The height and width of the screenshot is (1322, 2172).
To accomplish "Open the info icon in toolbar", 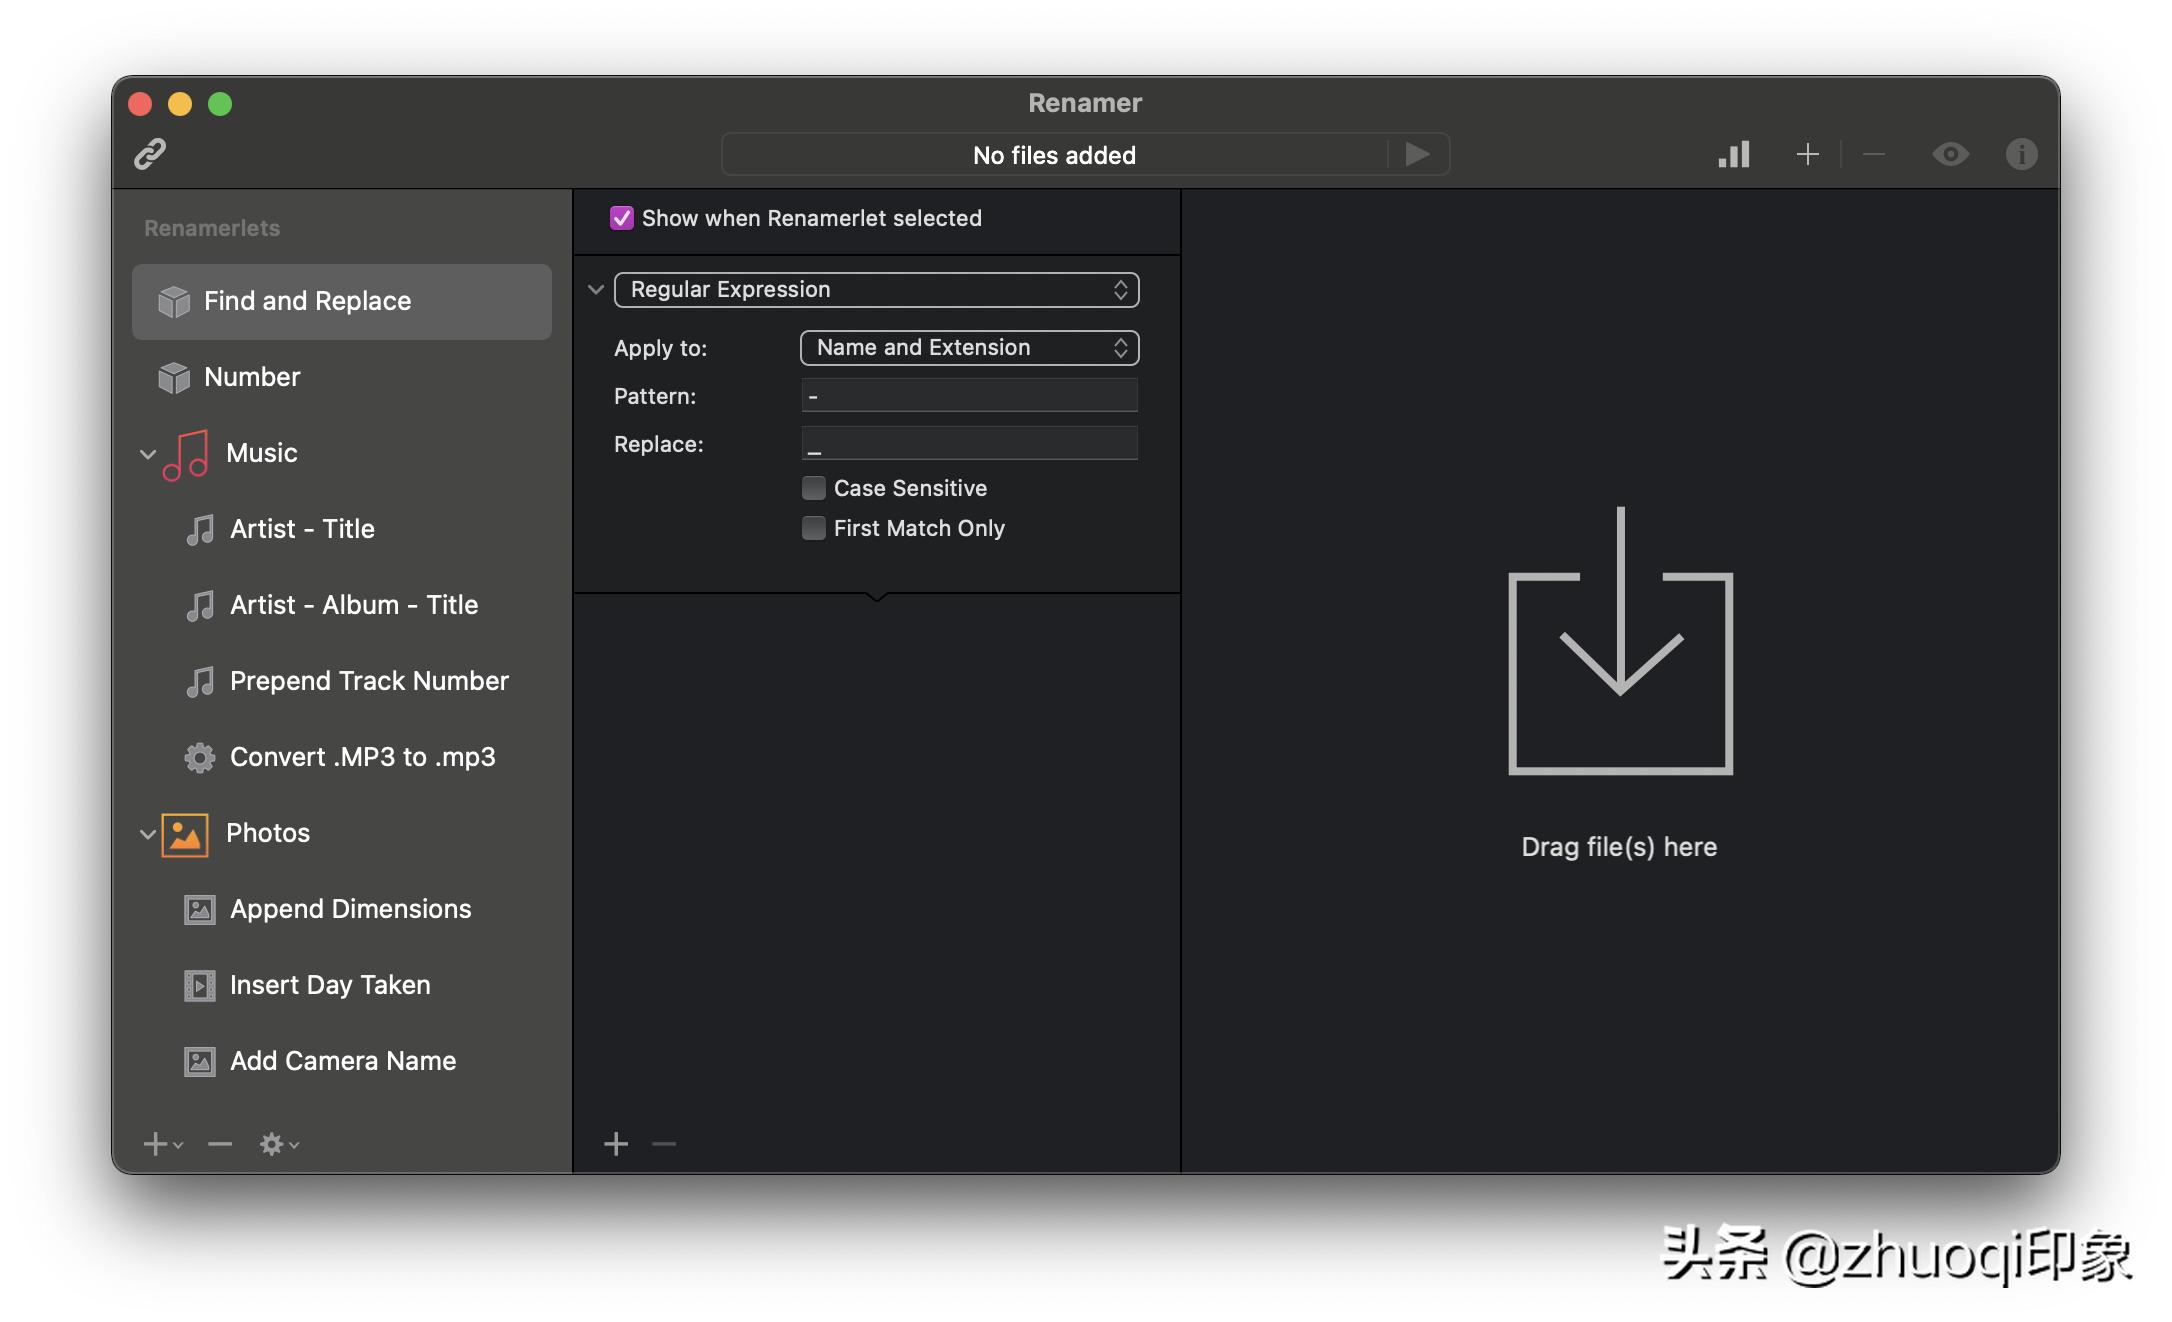I will coord(2021,154).
